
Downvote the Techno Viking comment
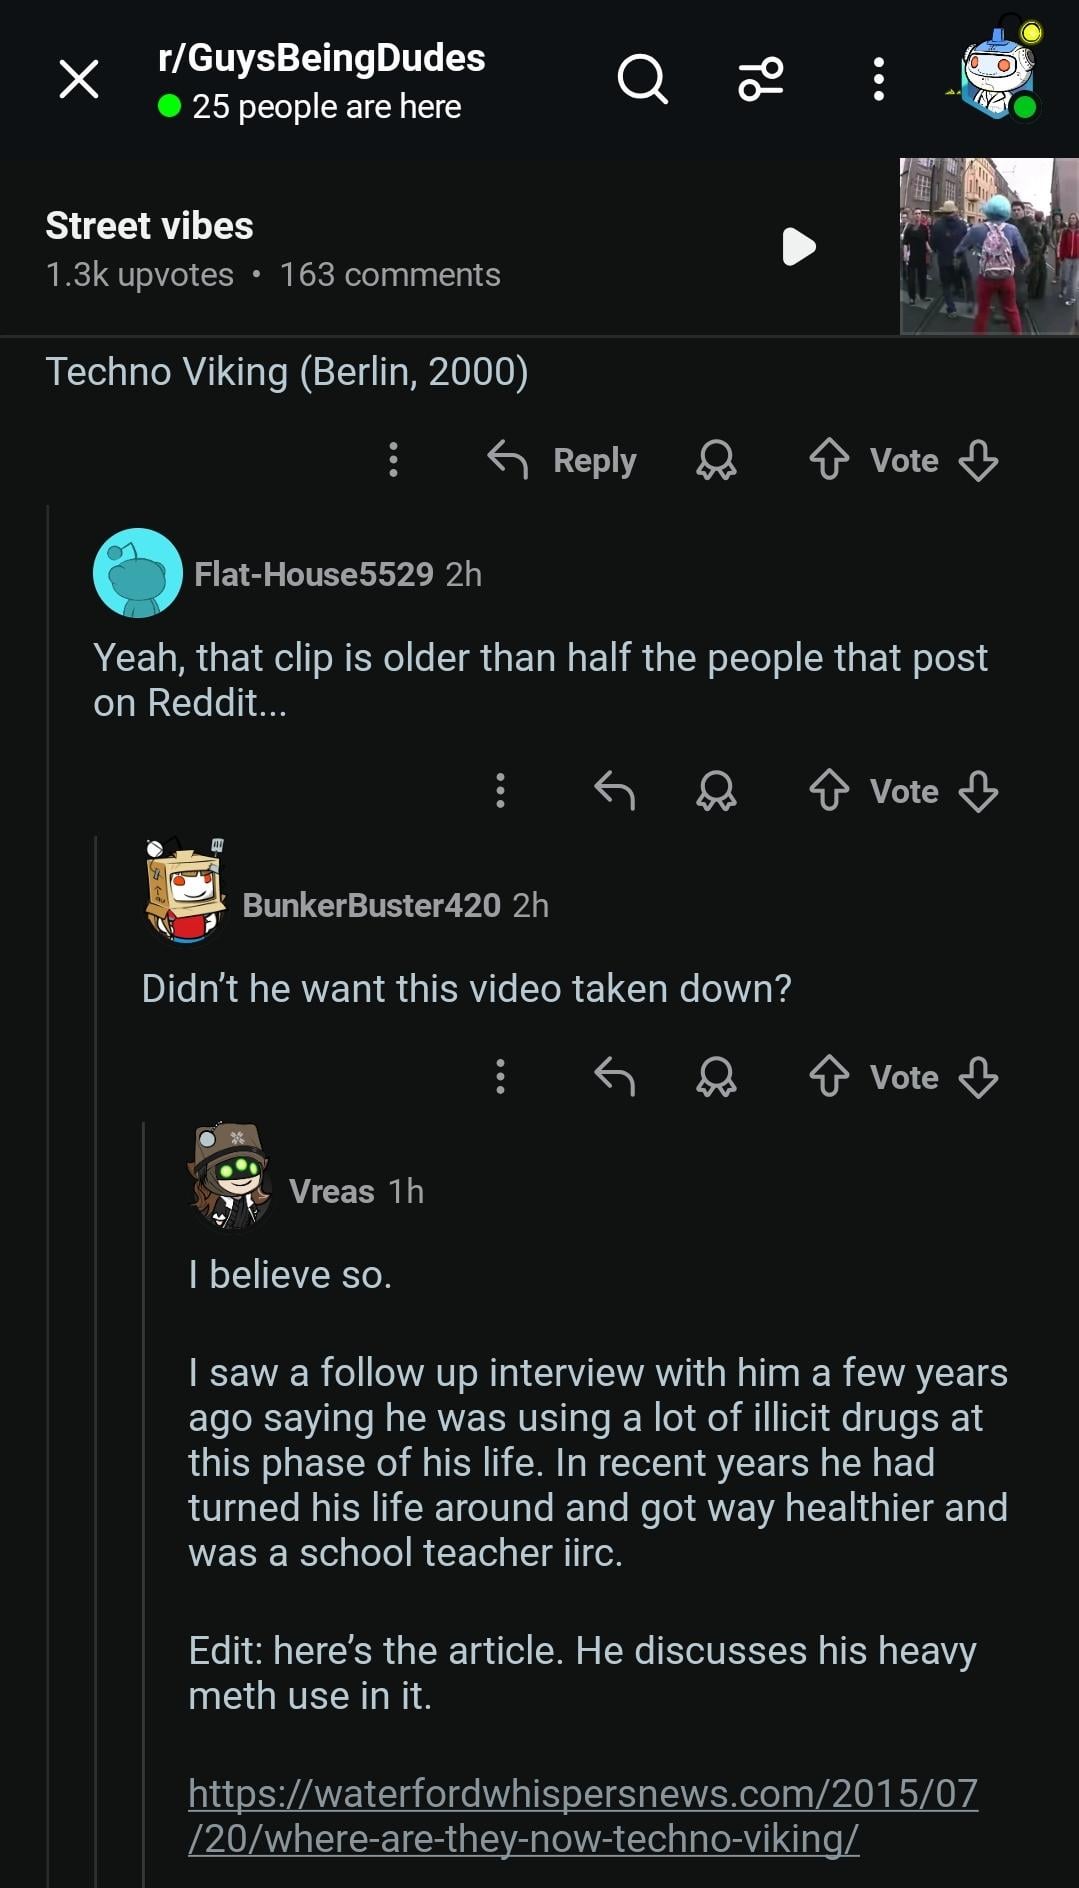[x=978, y=460]
